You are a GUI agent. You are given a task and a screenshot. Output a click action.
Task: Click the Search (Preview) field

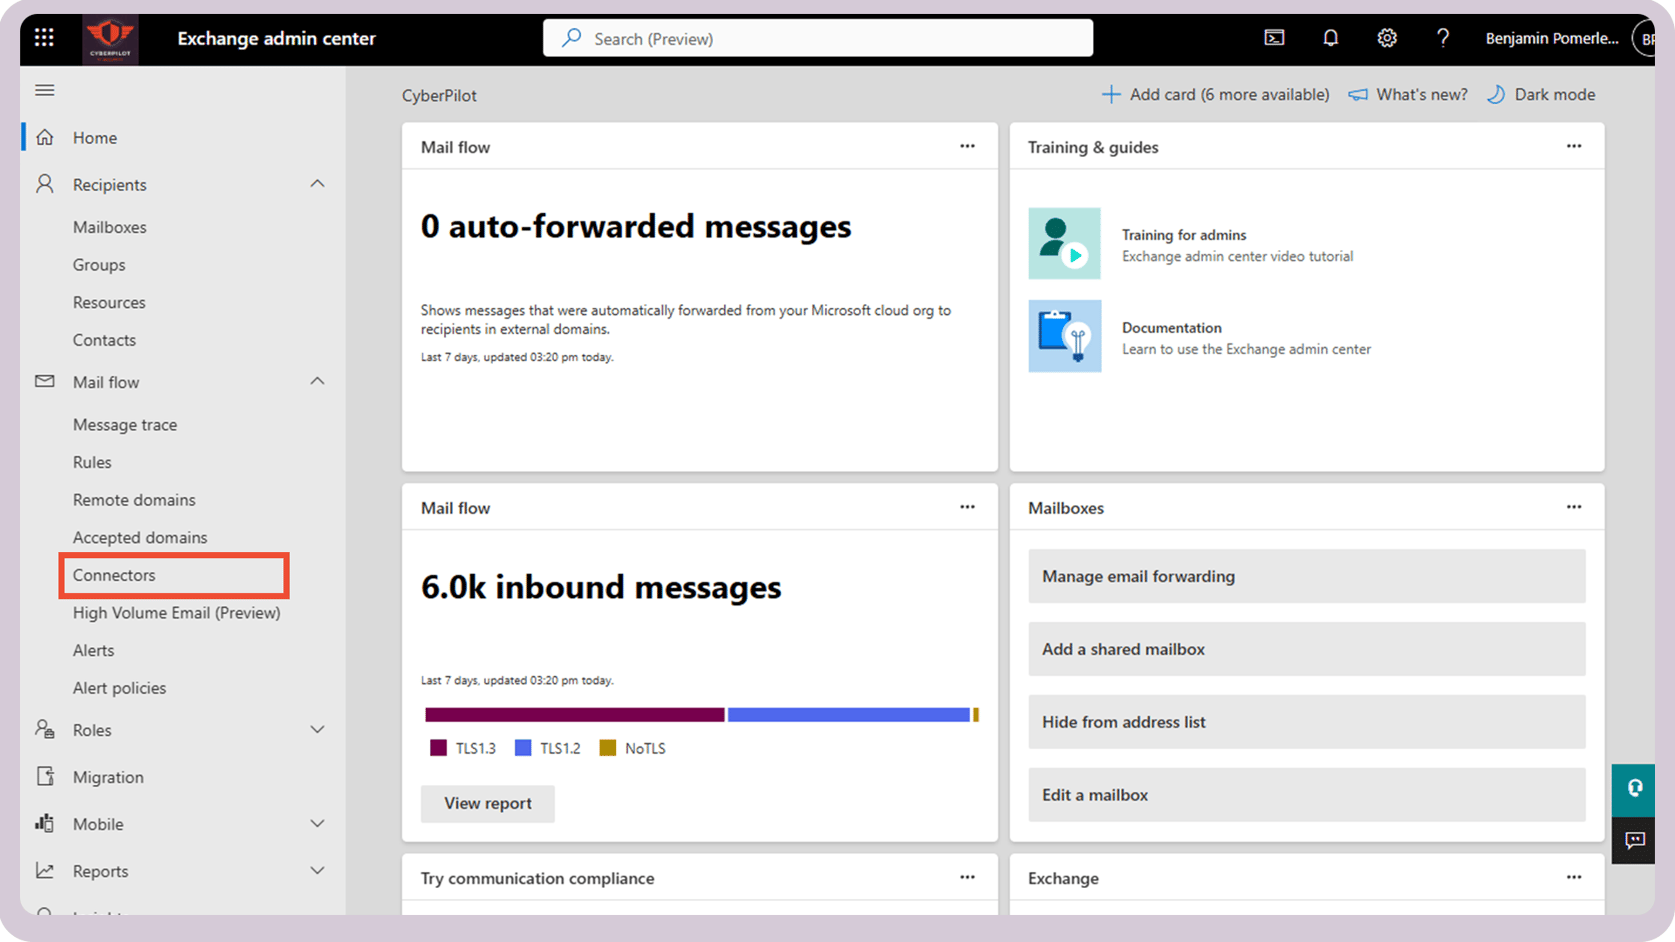[x=818, y=39]
